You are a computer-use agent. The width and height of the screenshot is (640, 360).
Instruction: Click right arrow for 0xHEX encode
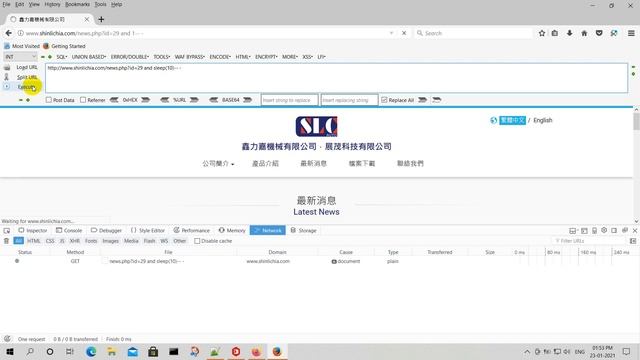[x=145, y=100]
